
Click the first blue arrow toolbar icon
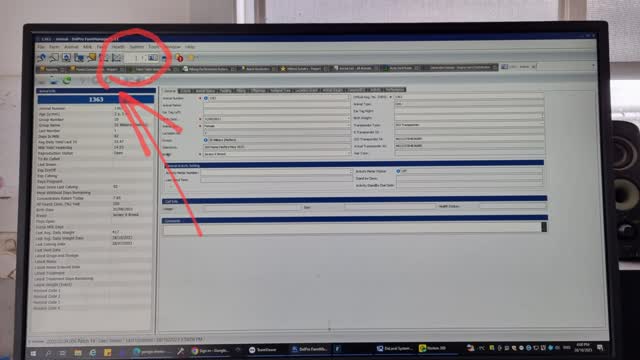coord(42,58)
